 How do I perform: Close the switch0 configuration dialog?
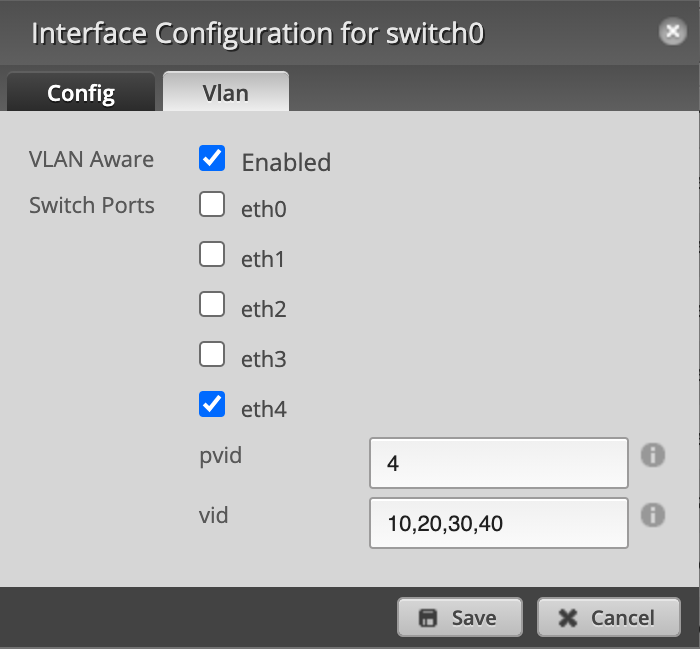[672, 31]
